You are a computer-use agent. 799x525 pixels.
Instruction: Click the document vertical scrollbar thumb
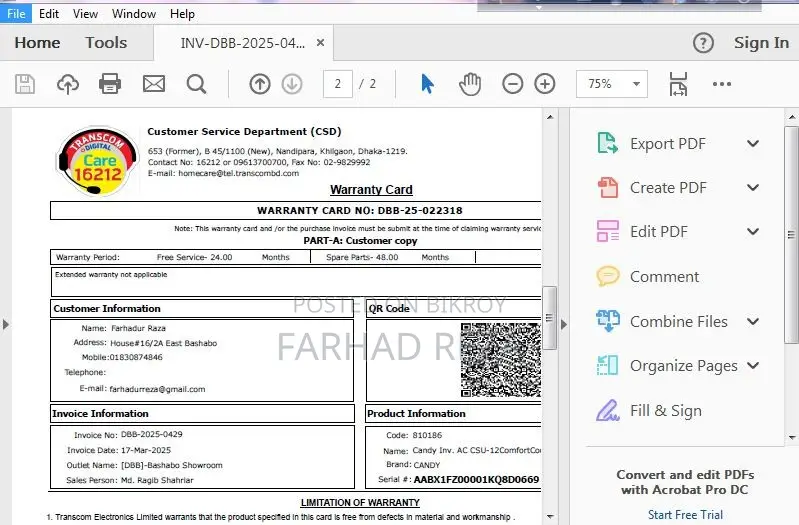(x=550, y=318)
